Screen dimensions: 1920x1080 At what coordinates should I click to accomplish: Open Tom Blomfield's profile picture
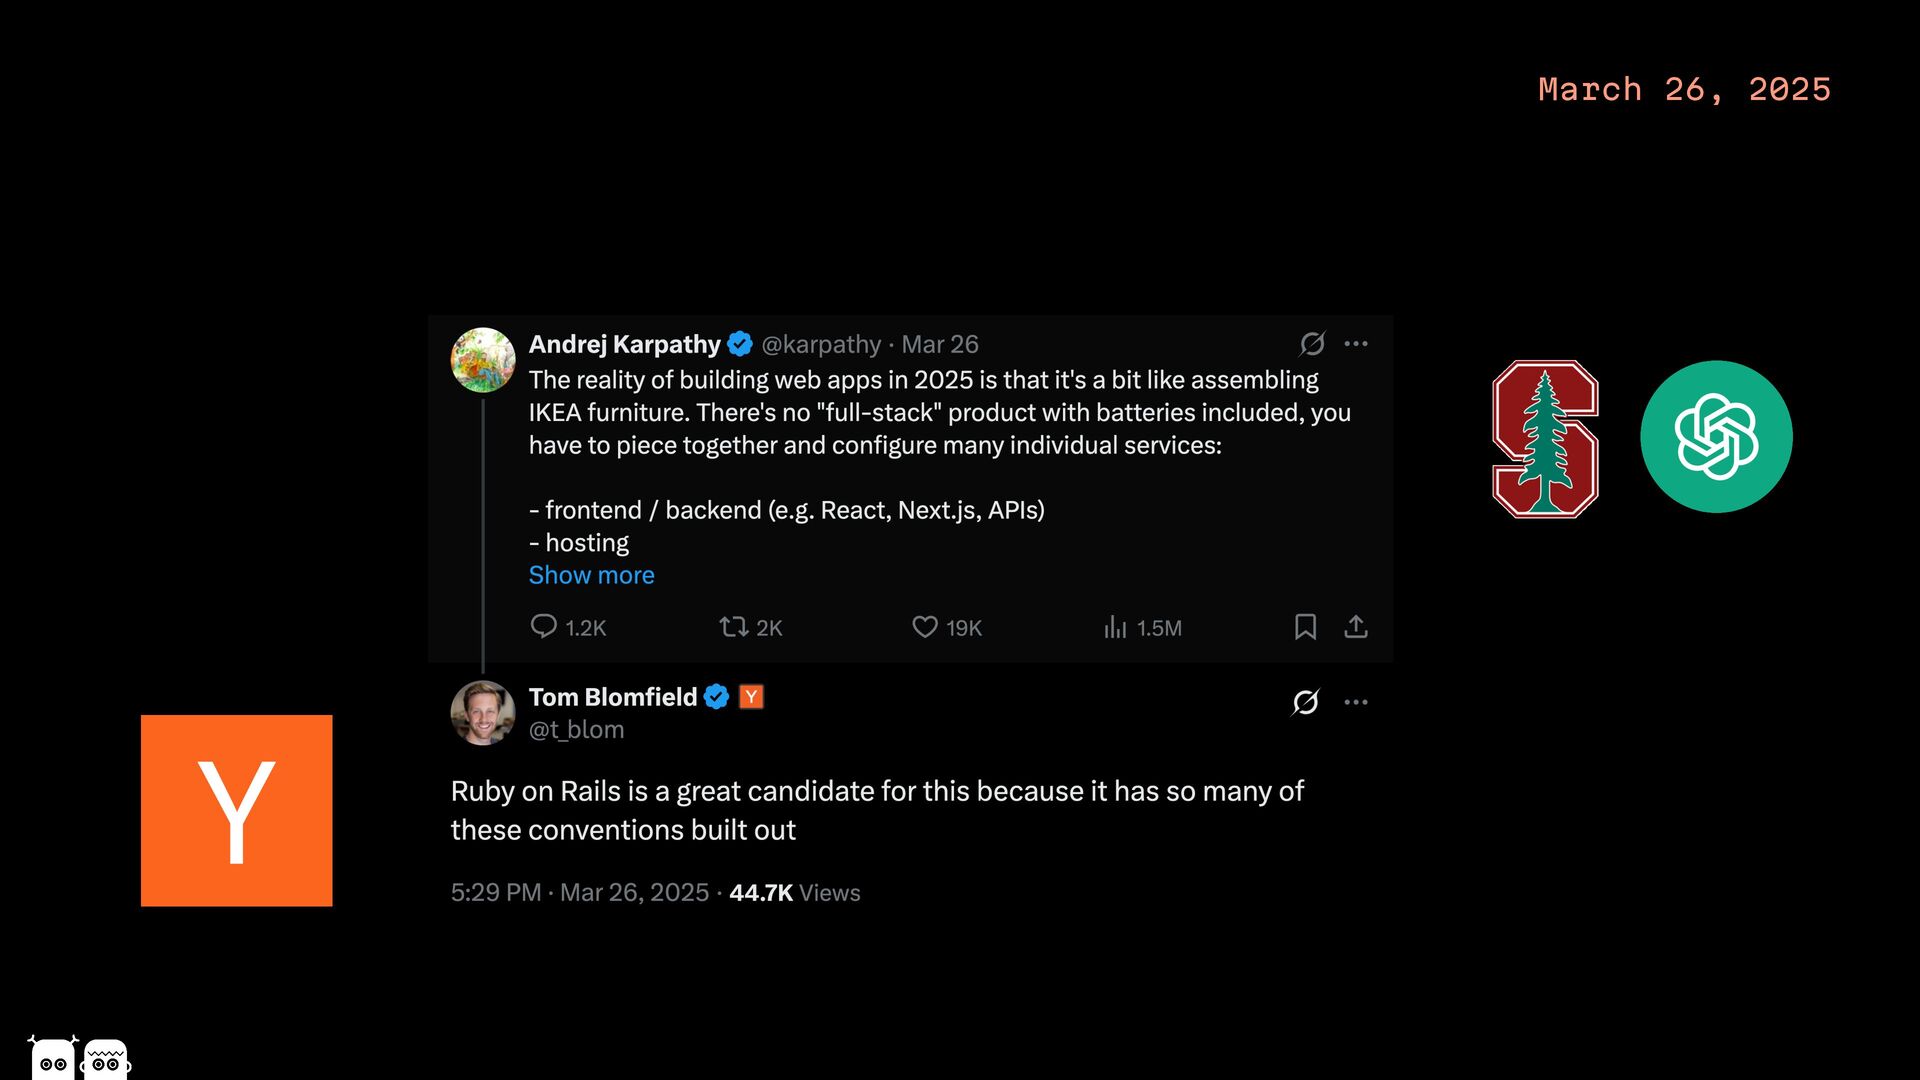coord(483,713)
